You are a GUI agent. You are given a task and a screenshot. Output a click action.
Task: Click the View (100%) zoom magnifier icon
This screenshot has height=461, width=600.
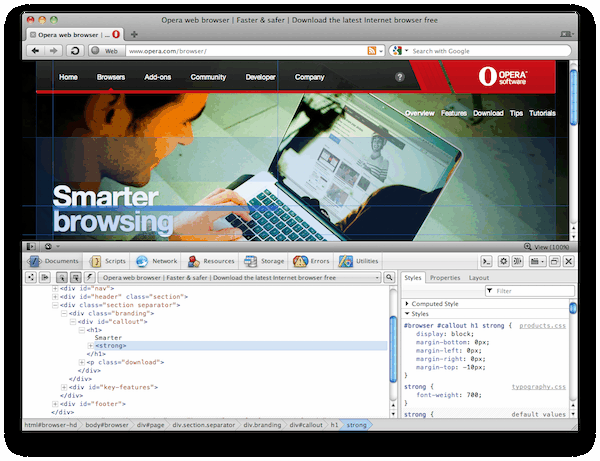528,247
